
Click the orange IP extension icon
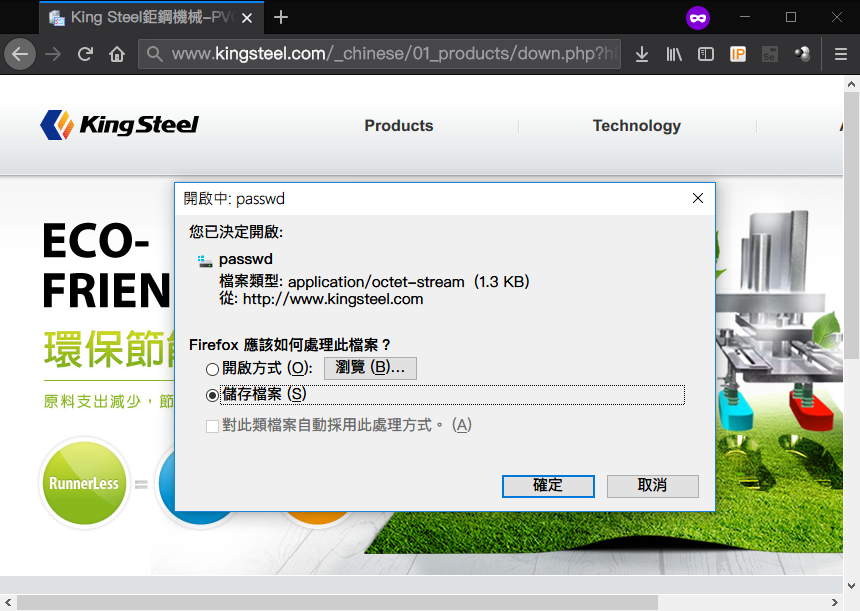click(x=738, y=54)
